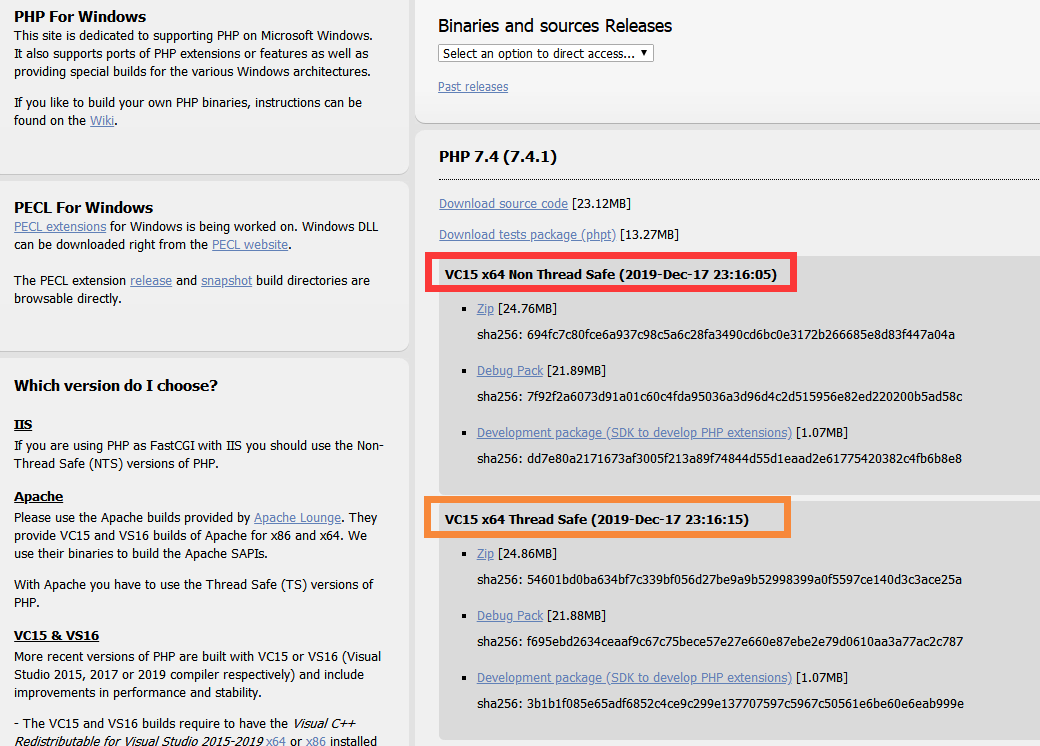Follow the Wiki link
Screen dimensions: 1040x746
(102, 121)
